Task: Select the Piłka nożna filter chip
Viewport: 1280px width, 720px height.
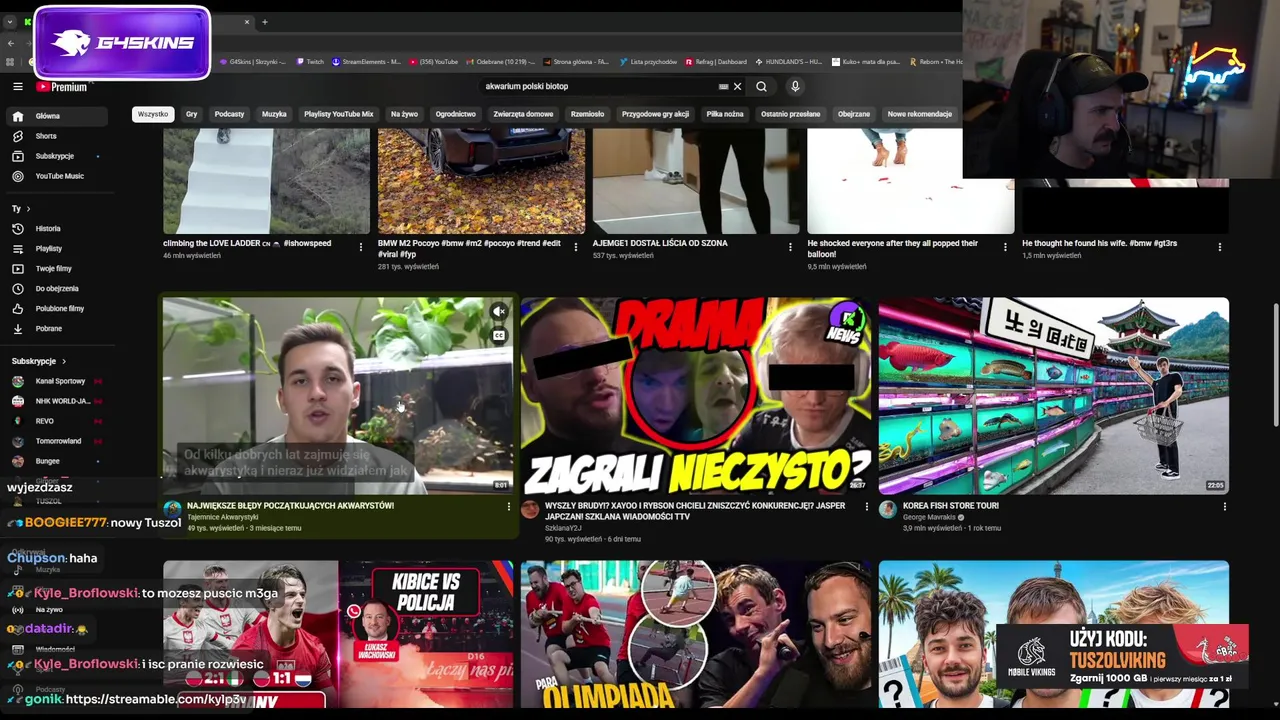Action: (725, 114)
